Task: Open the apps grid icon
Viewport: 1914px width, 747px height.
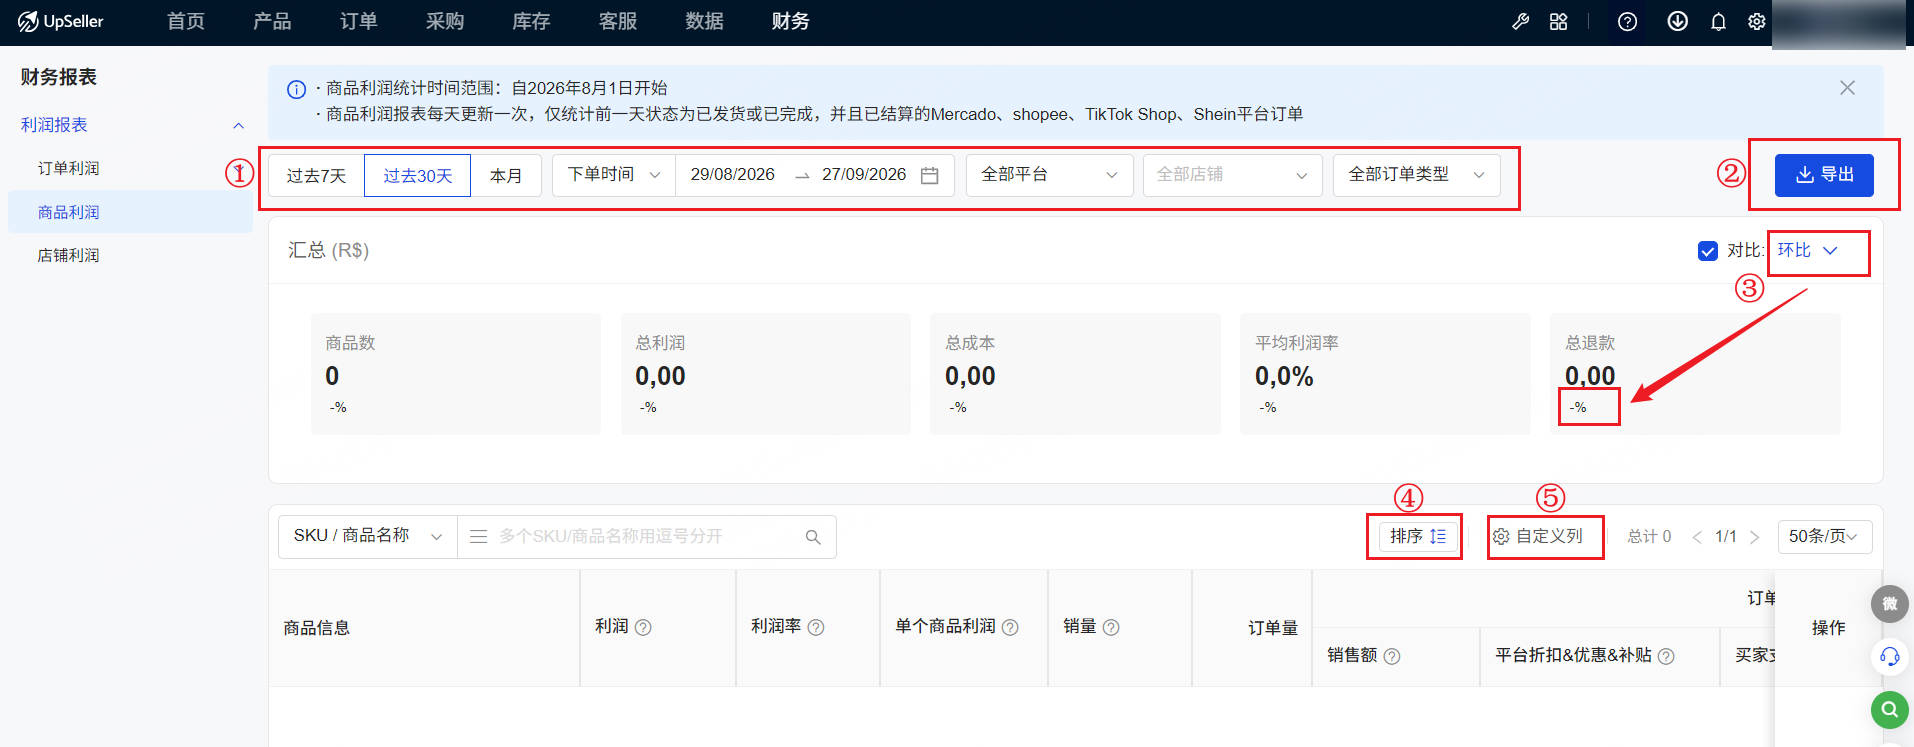Action: point(1558,21)
